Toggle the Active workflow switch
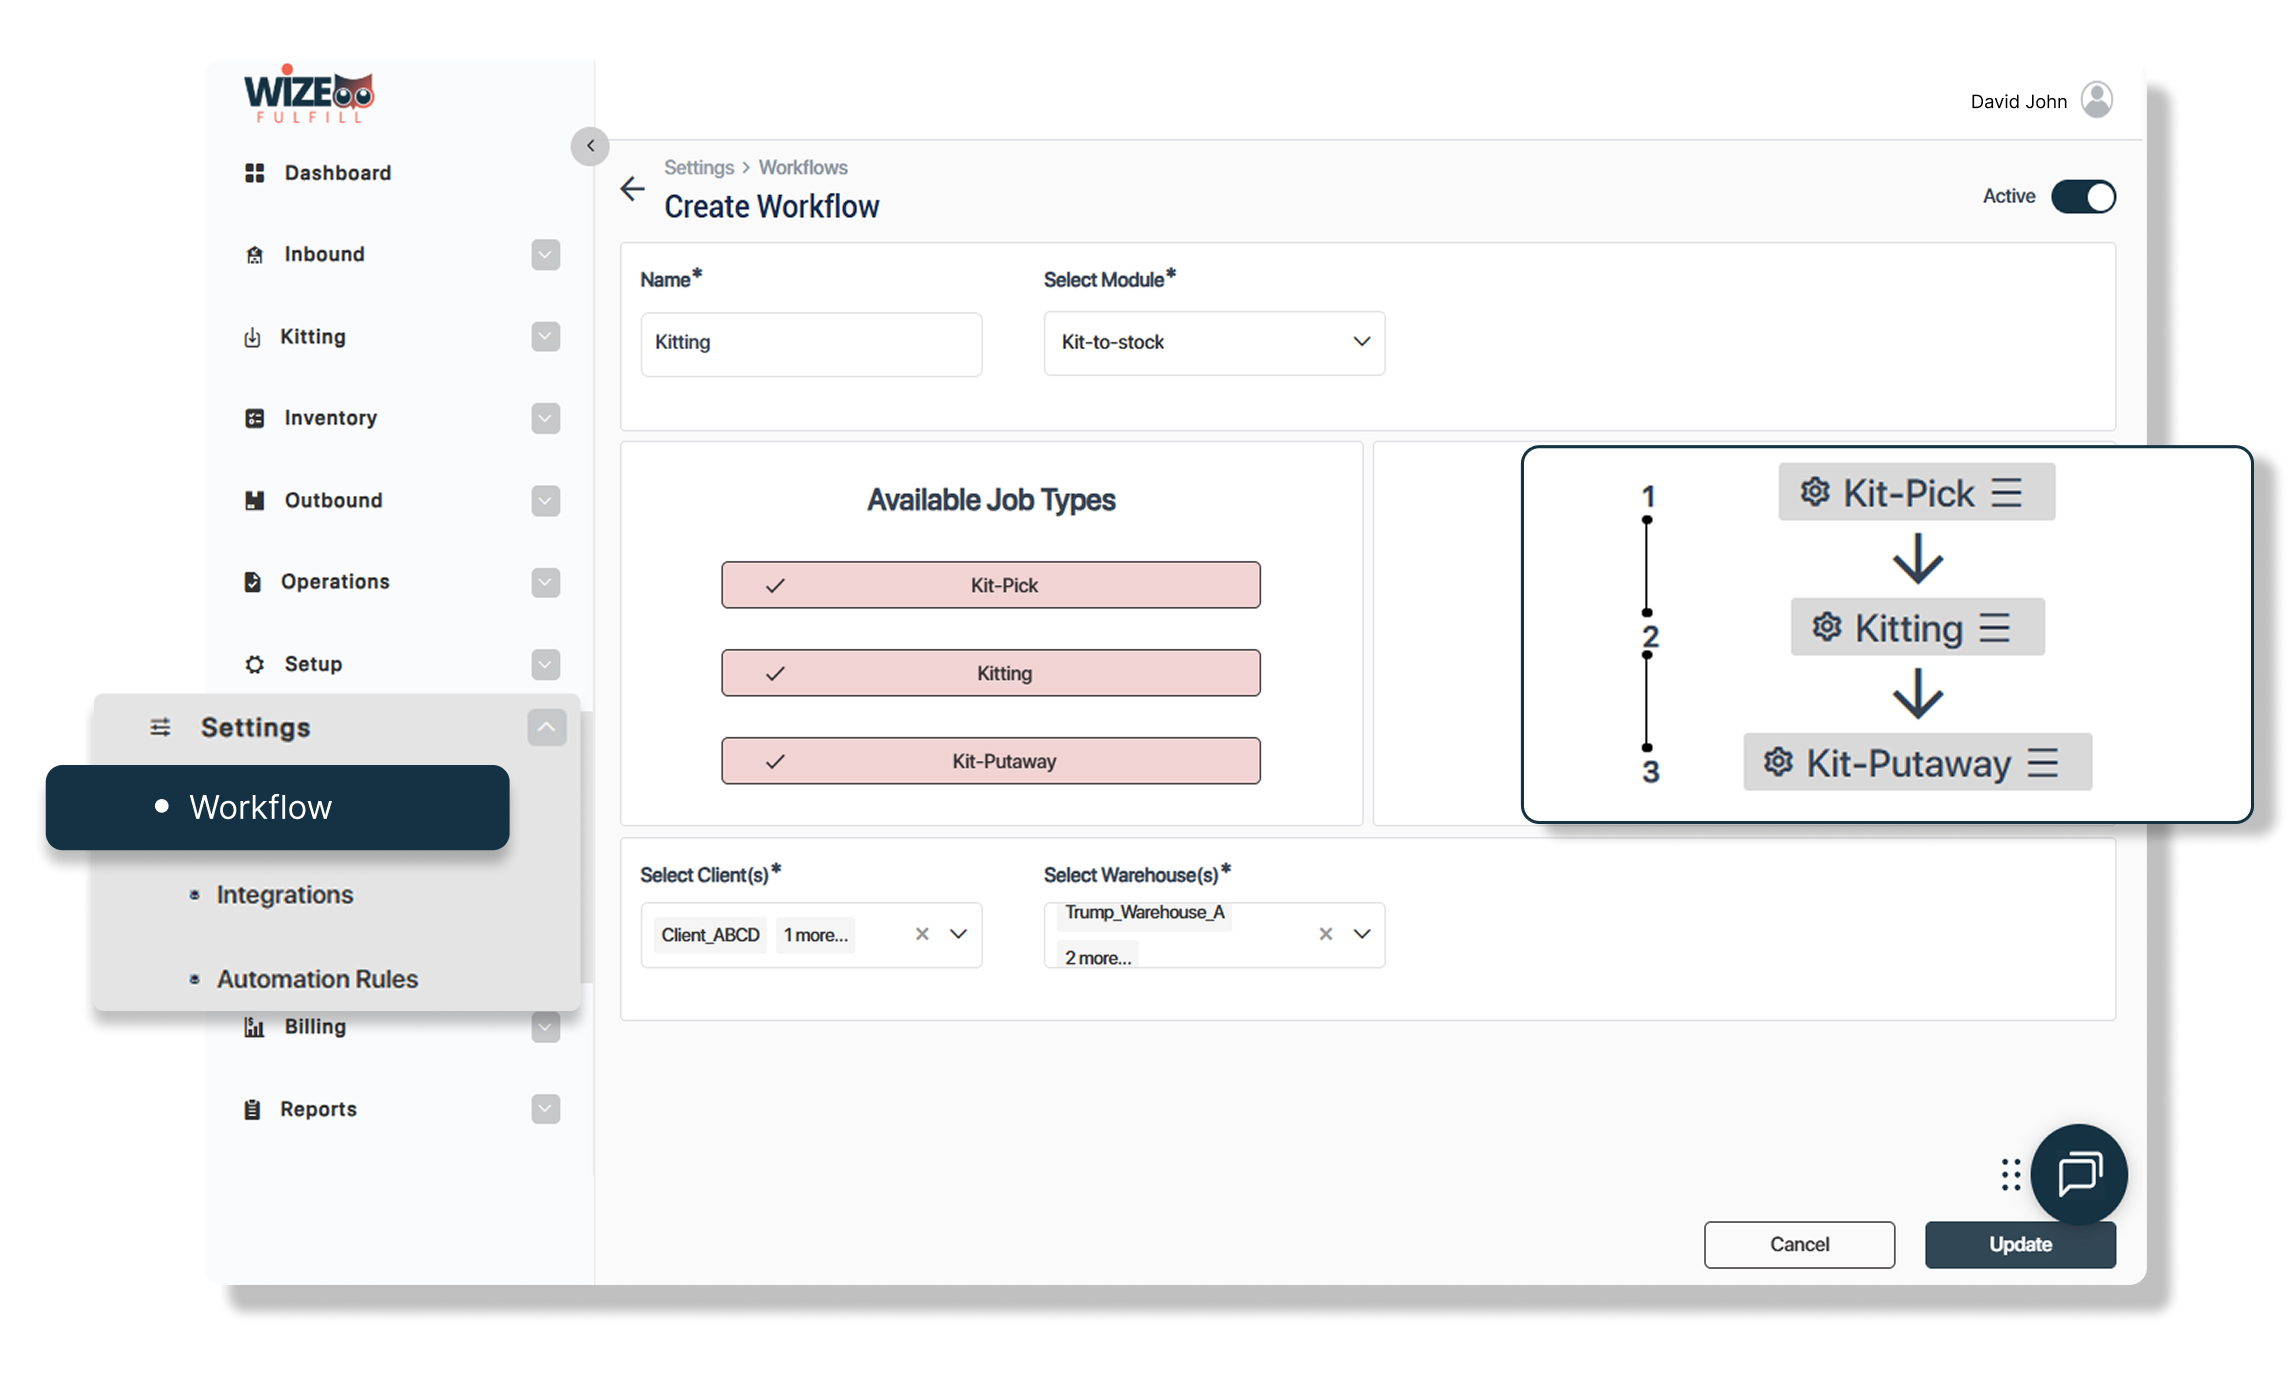2295x1395 pixels. click(2083, 197)
